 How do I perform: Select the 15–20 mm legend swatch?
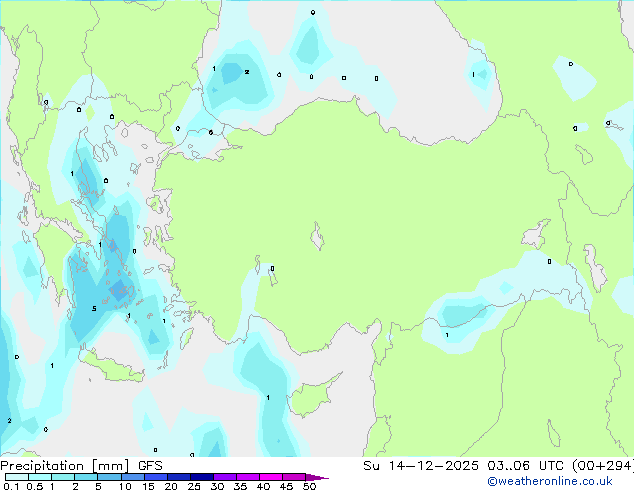pos(155,477)
